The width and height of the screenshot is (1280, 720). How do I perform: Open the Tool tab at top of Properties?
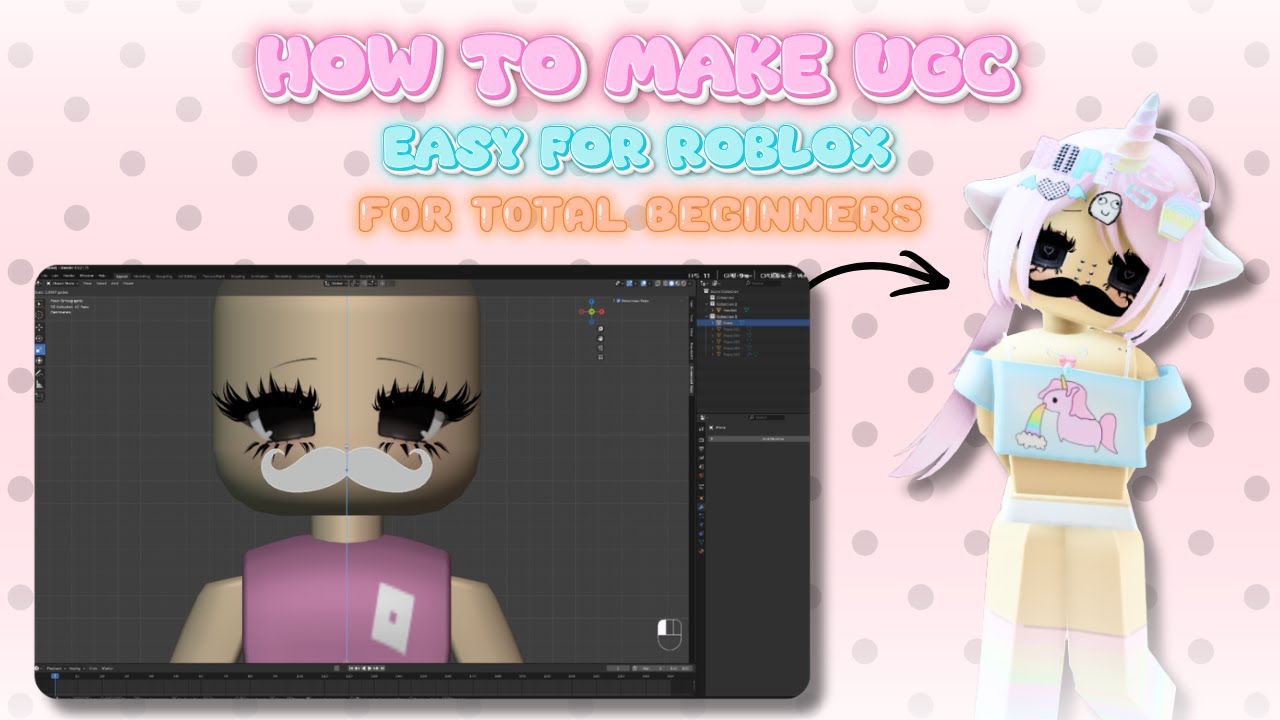[x=701, y=429]
